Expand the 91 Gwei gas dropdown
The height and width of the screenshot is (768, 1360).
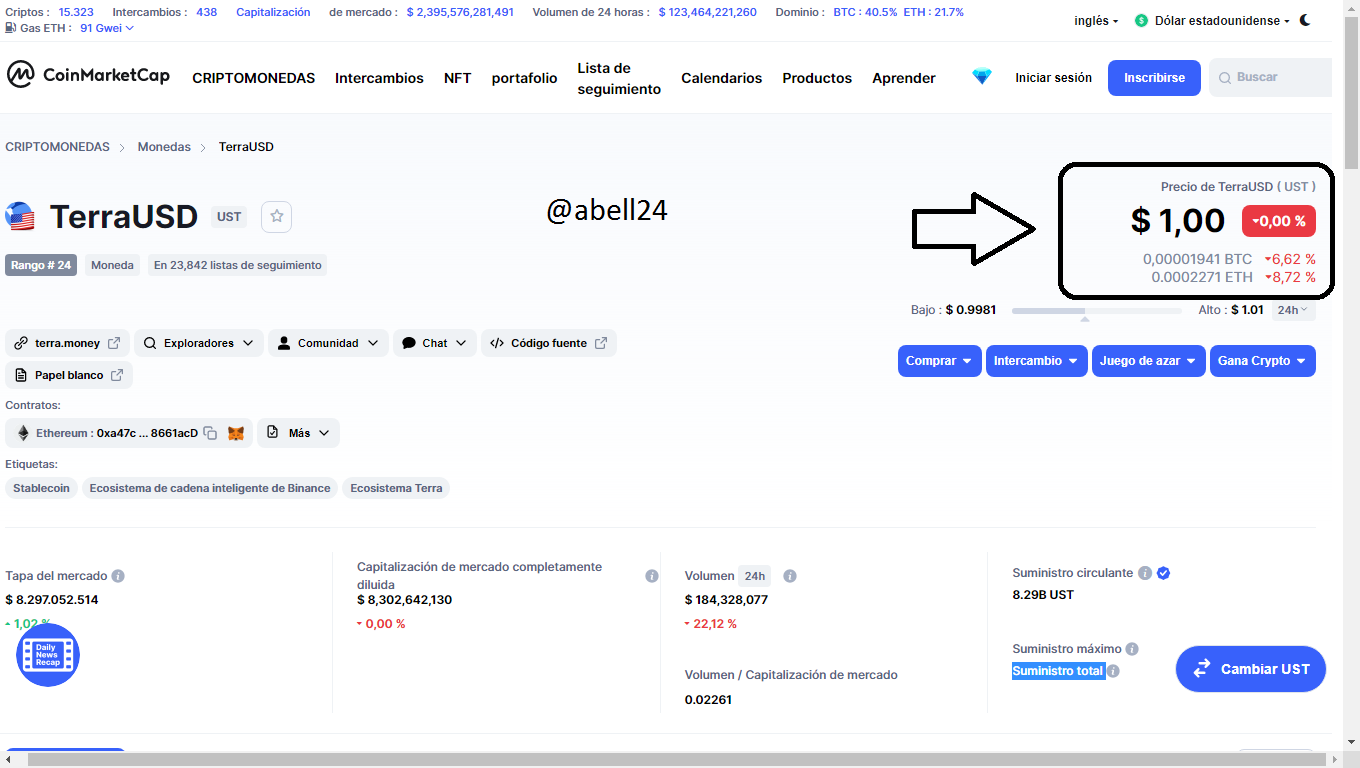(x=107, y=28)
